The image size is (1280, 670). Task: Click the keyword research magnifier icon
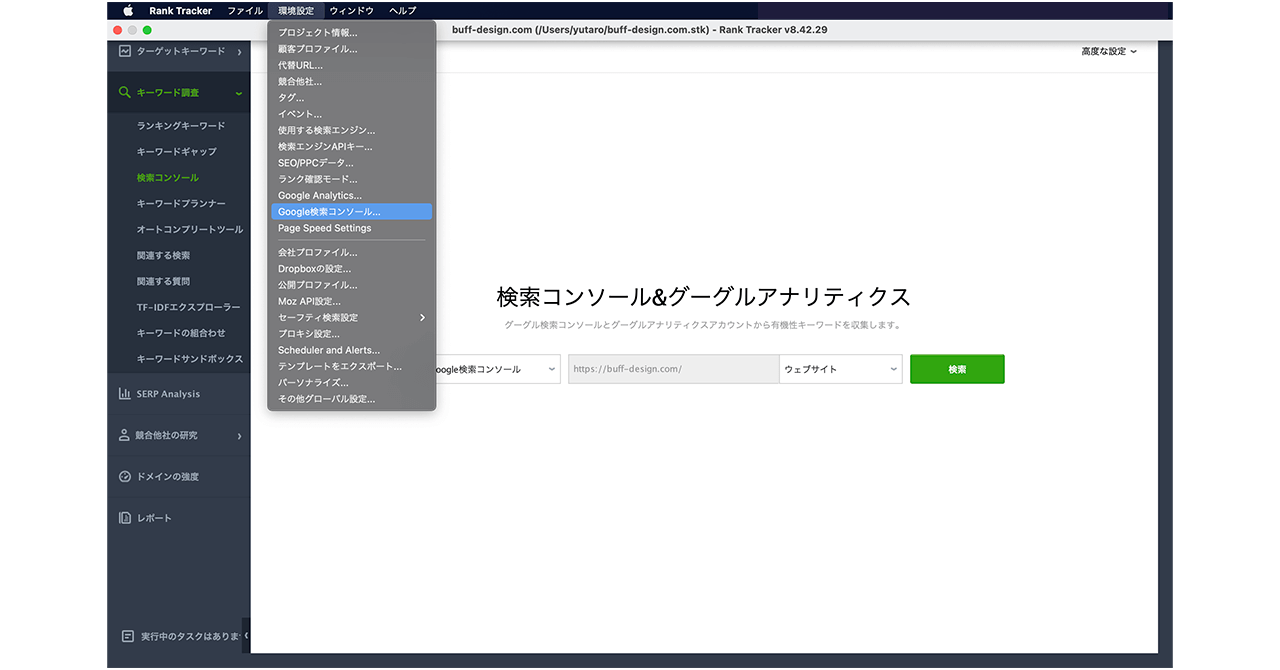(x=125, y=93)
